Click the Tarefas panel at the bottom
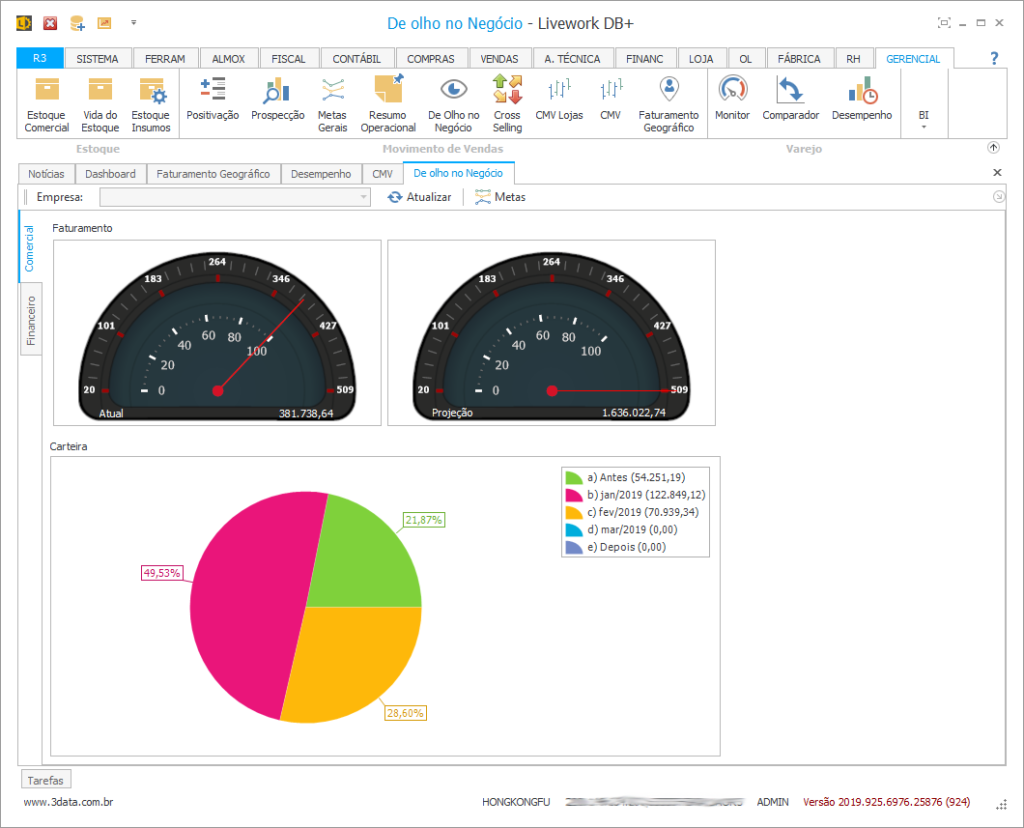 pos(46,780)
